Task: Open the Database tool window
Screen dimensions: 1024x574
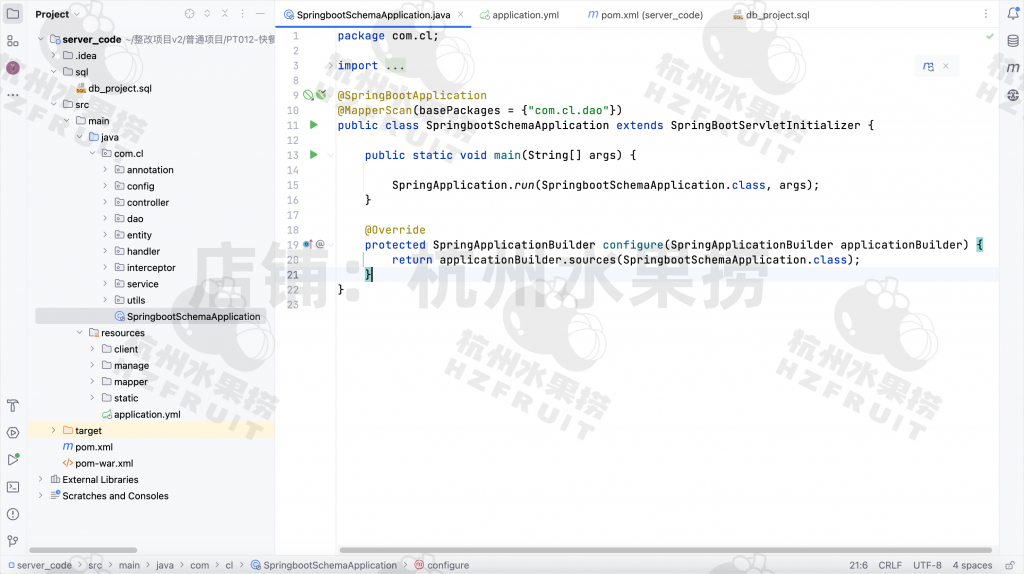Action: [x=1012, y=41]
